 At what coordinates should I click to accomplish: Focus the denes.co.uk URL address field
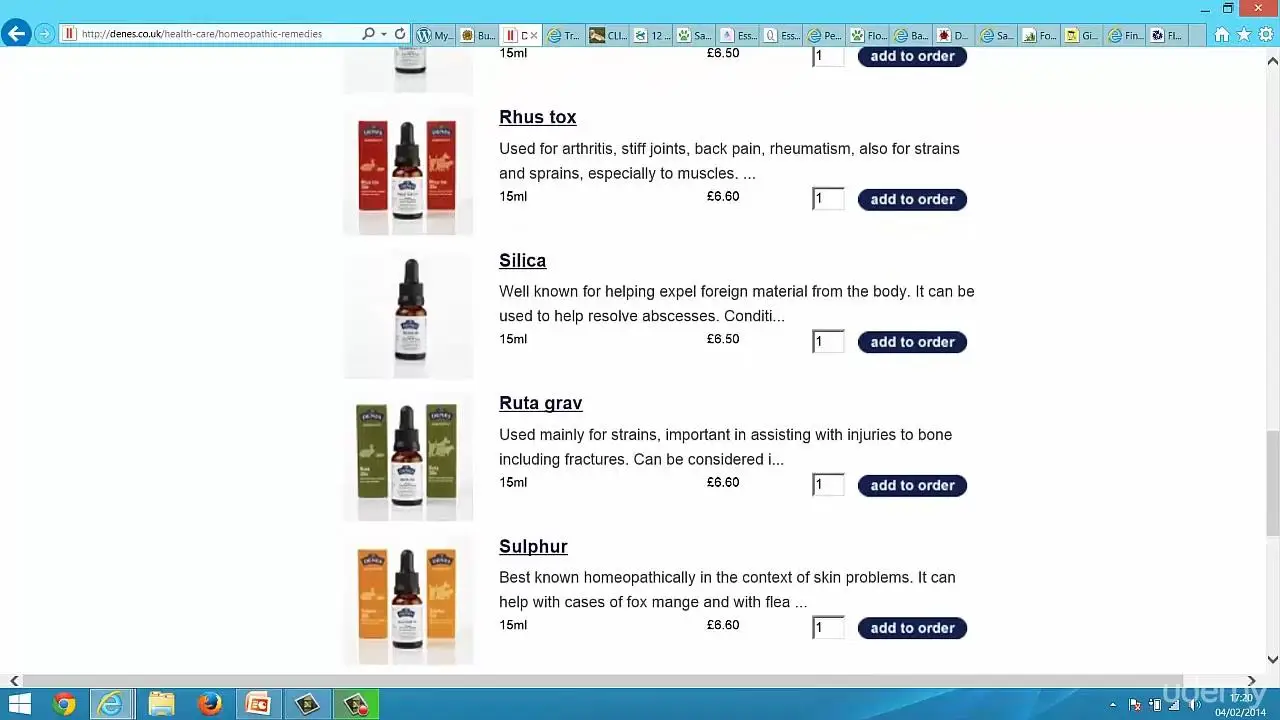coord(210,34)
